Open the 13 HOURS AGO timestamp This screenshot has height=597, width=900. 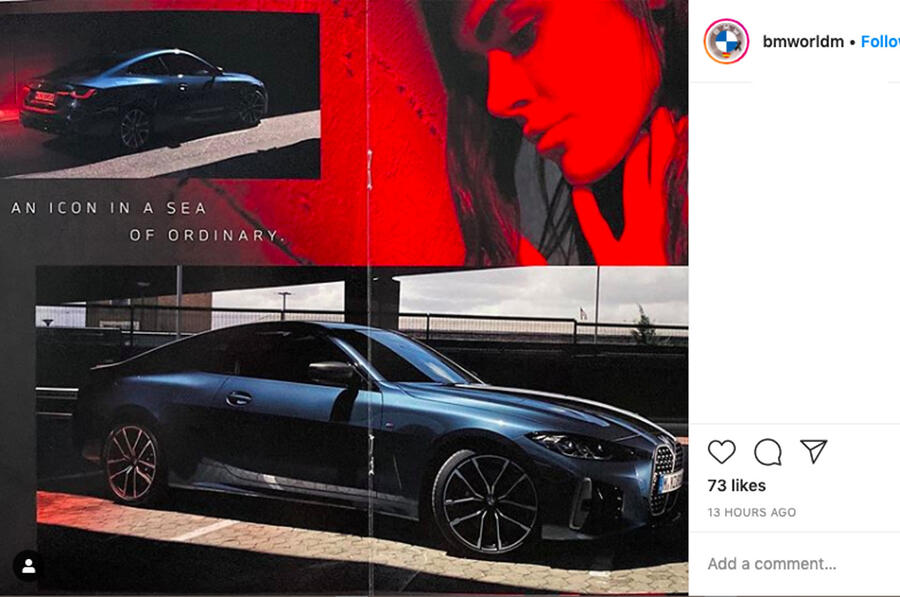point(751,513)
